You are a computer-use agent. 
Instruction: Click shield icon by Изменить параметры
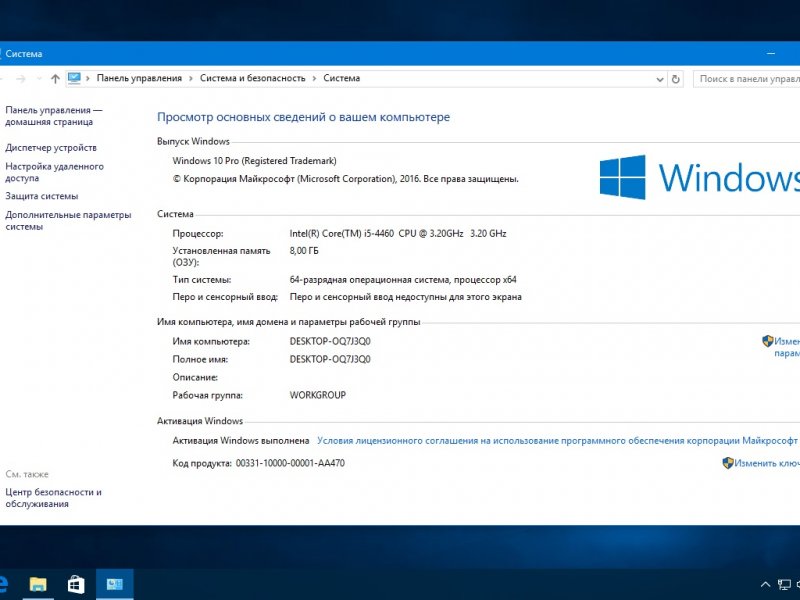[x=767, y=341]
